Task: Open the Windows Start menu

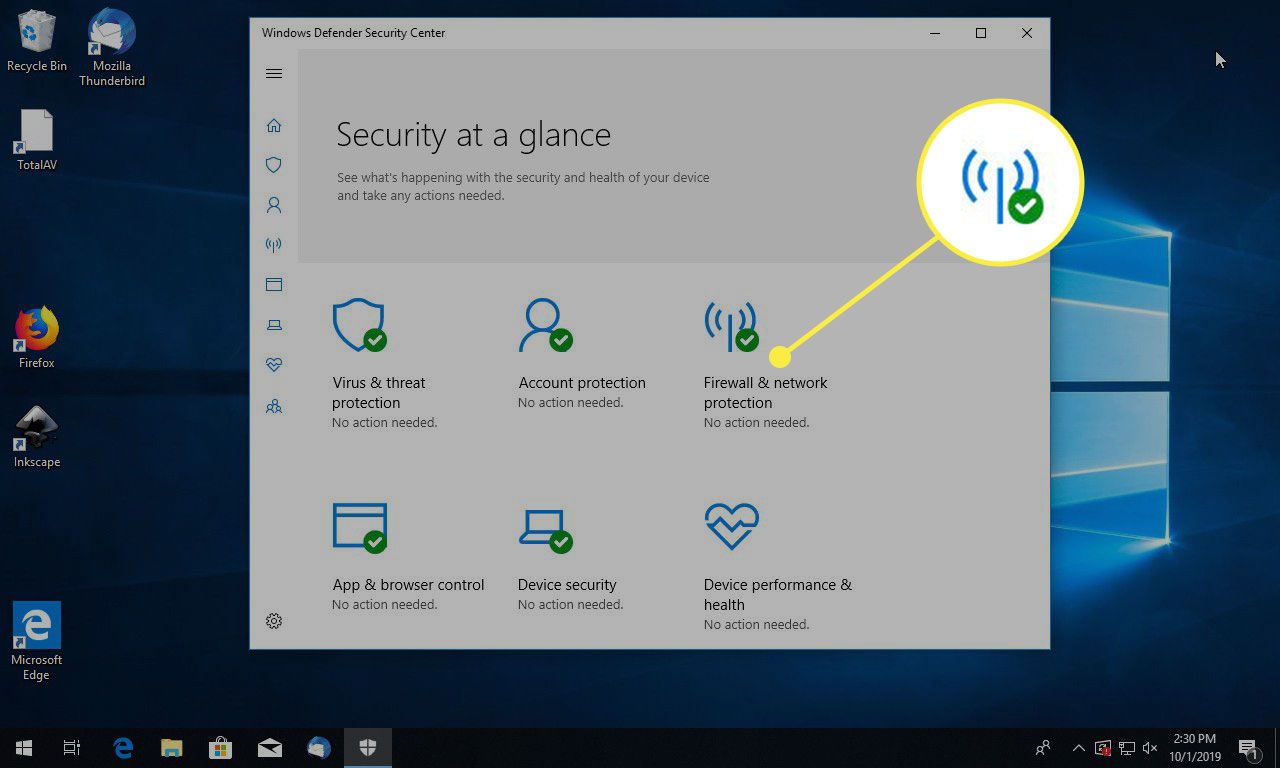Action: pos(24,748)
